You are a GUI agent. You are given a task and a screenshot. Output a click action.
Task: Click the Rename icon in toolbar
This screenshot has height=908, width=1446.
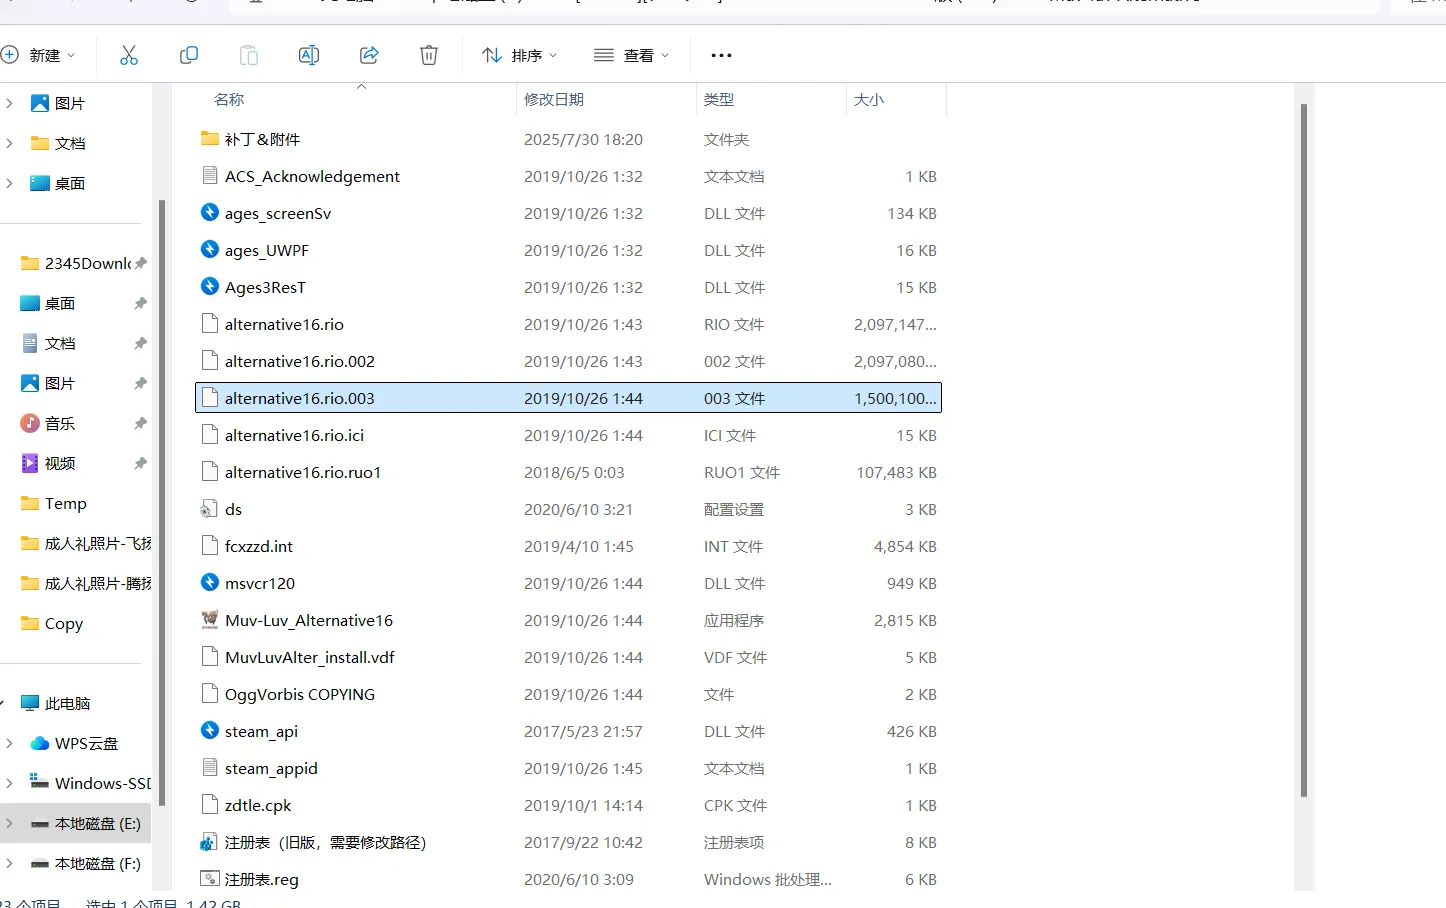(x=309, y=55)
